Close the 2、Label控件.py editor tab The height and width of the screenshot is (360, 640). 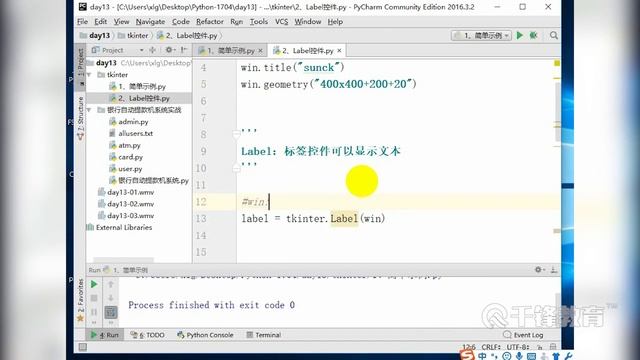pos(339,51)
